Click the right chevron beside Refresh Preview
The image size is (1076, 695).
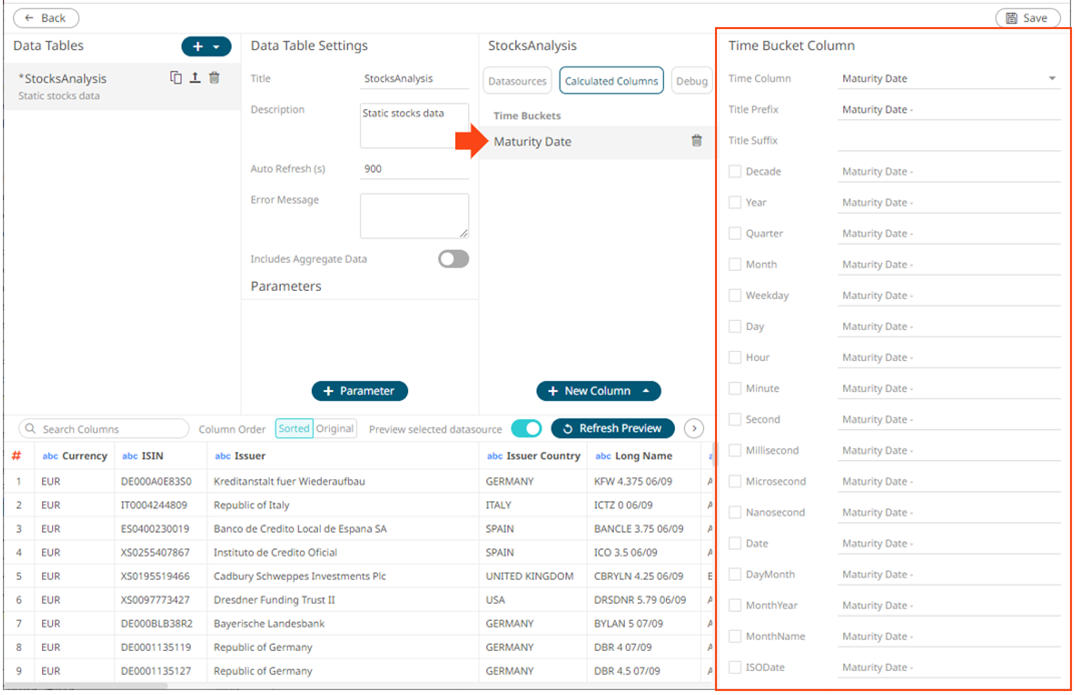pos(693,428)
